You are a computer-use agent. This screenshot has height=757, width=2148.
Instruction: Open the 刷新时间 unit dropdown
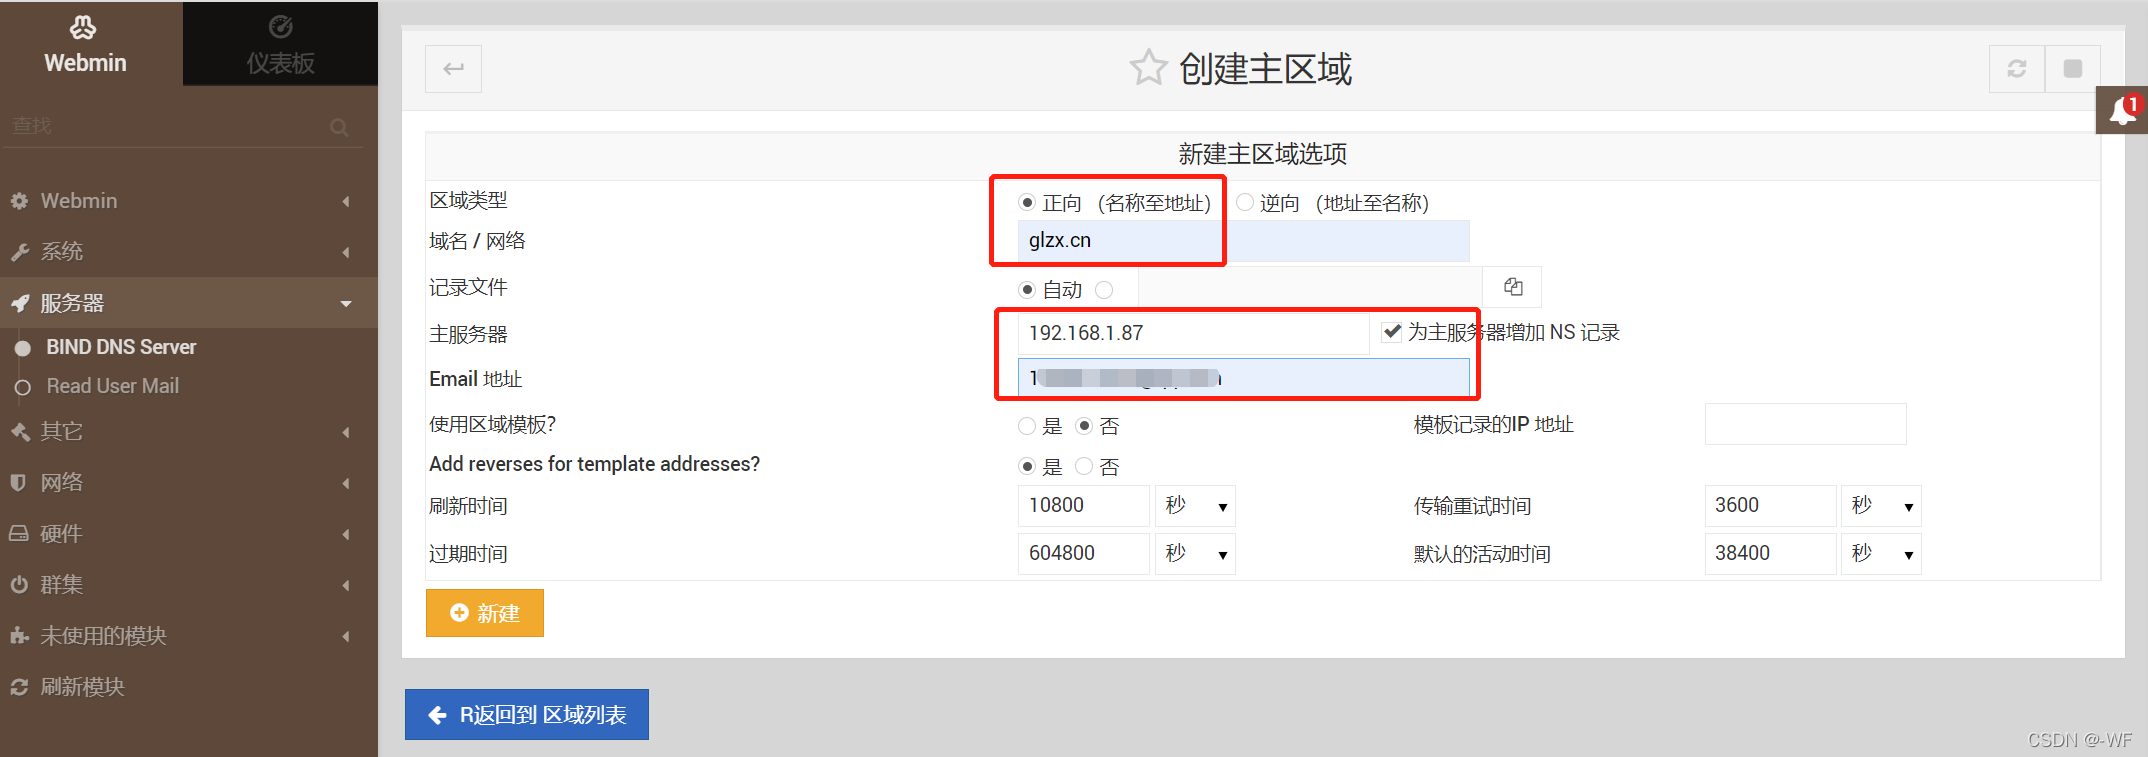click(x=1195, y=506)
